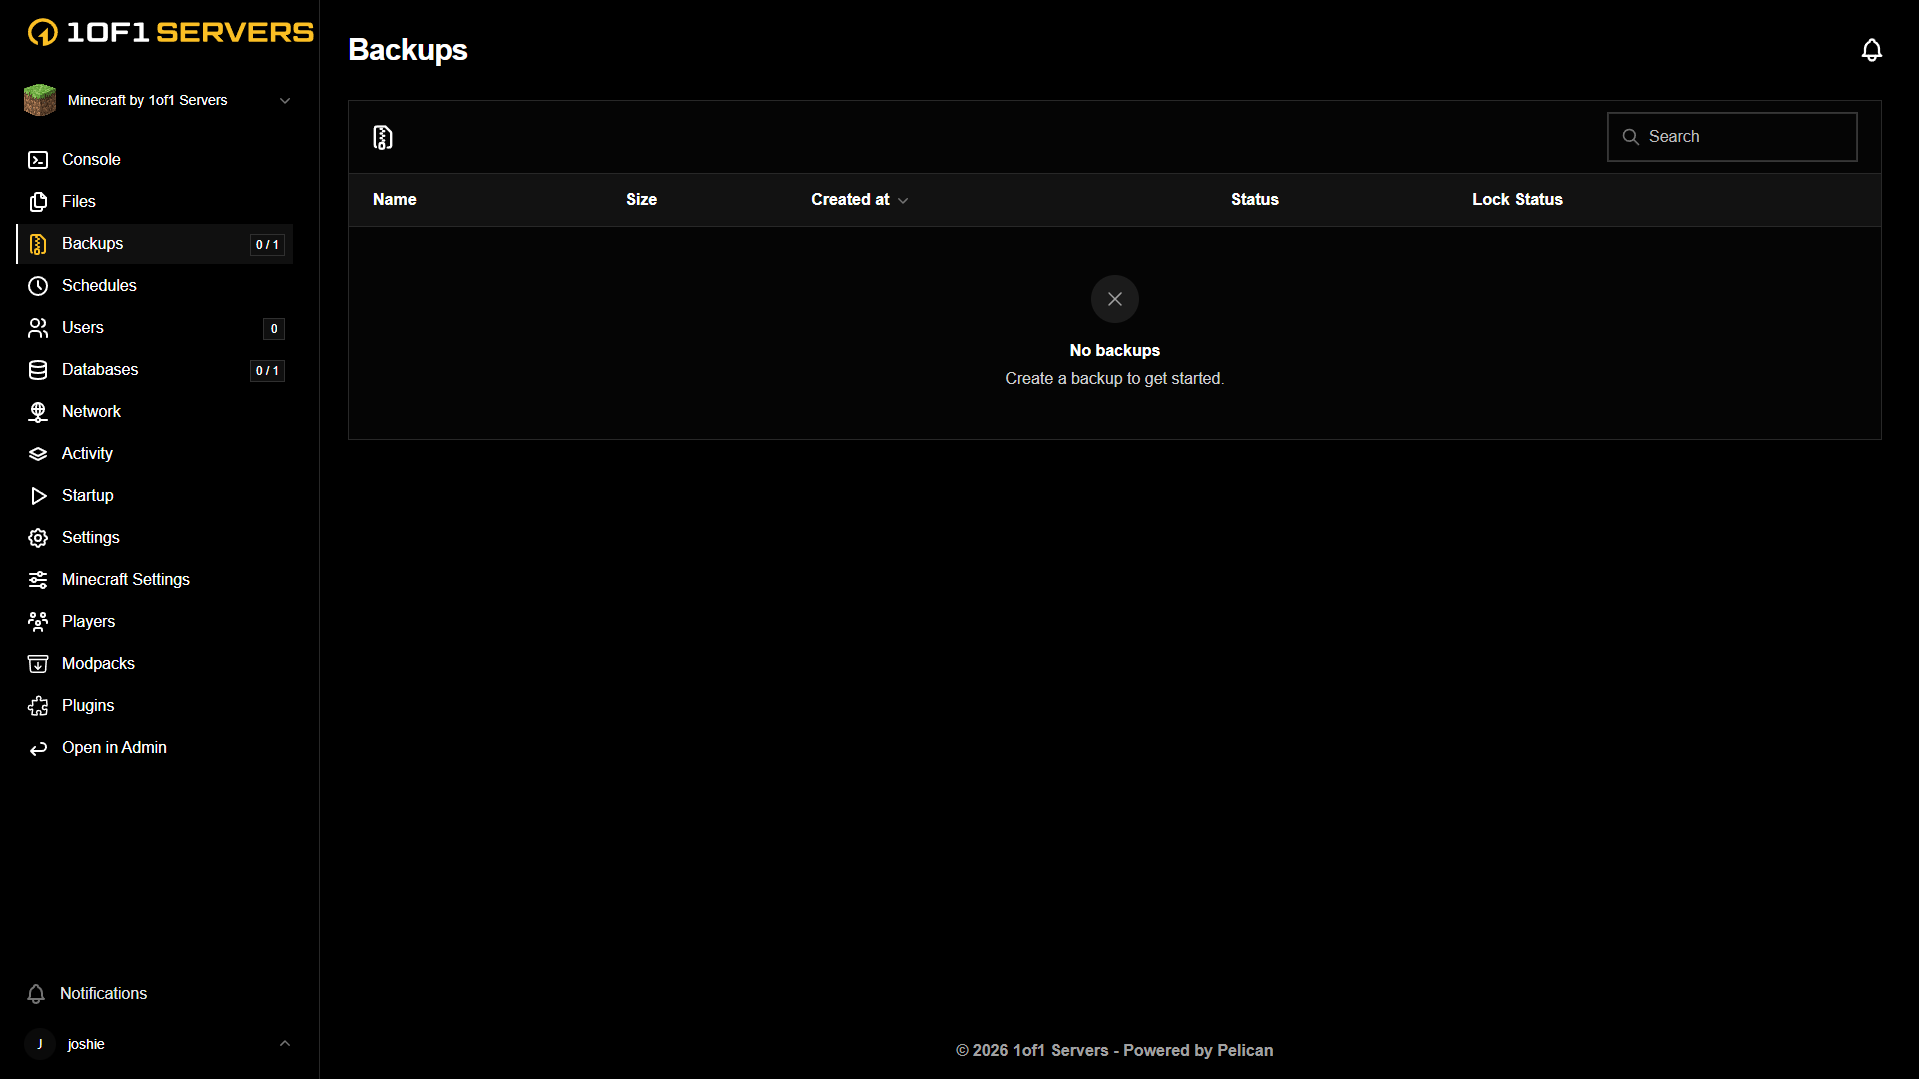Click the Plugins puzzle piece icon
This screenshot has width=1919, height=1079.
point(38,706)
